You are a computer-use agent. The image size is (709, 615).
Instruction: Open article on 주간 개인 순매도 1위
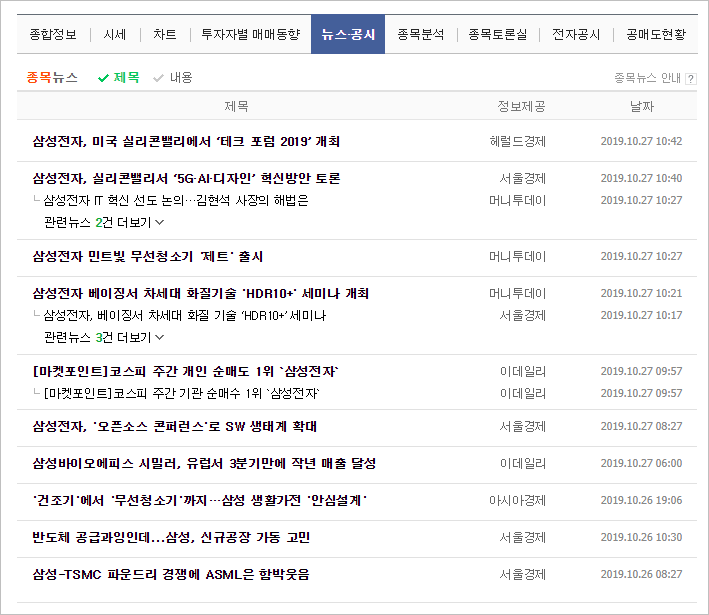[185, 371]
